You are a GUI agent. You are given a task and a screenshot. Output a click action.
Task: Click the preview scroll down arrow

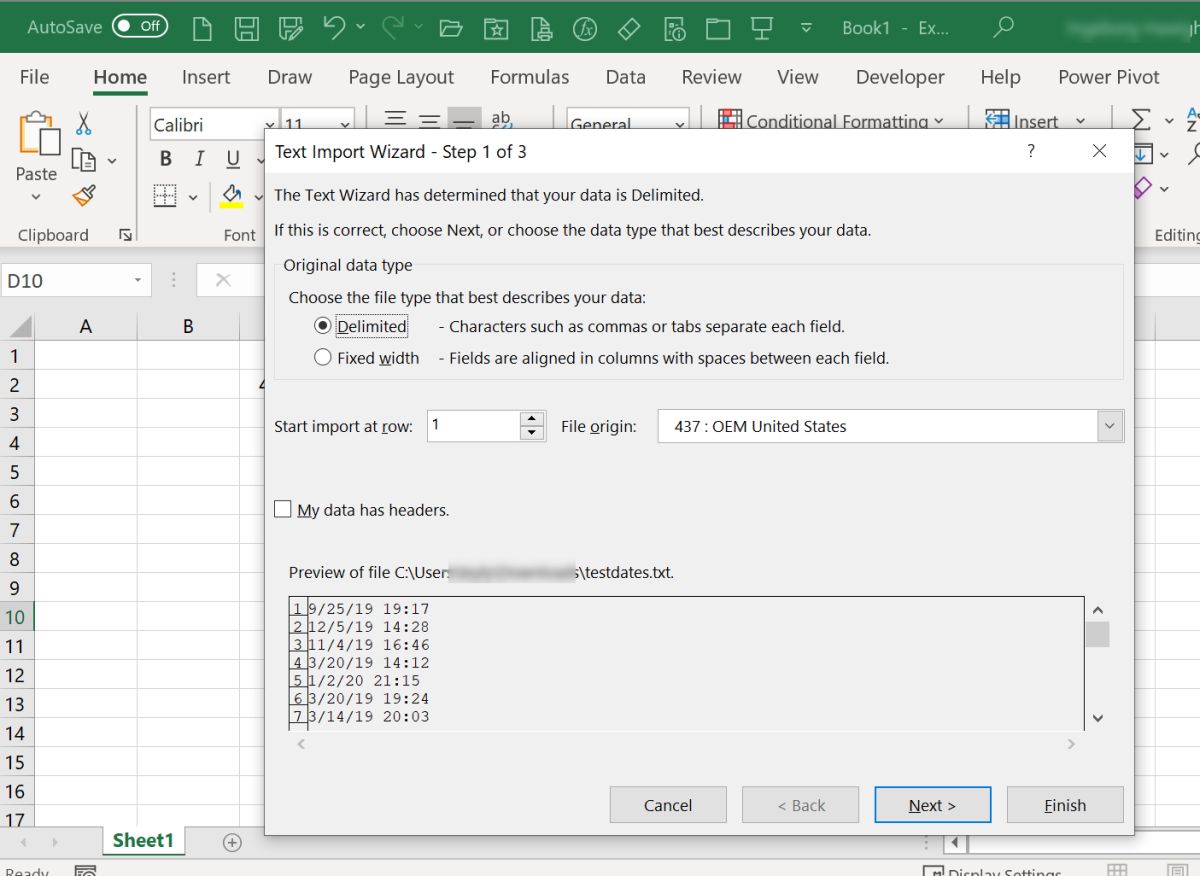click(x=1097, y=718)
